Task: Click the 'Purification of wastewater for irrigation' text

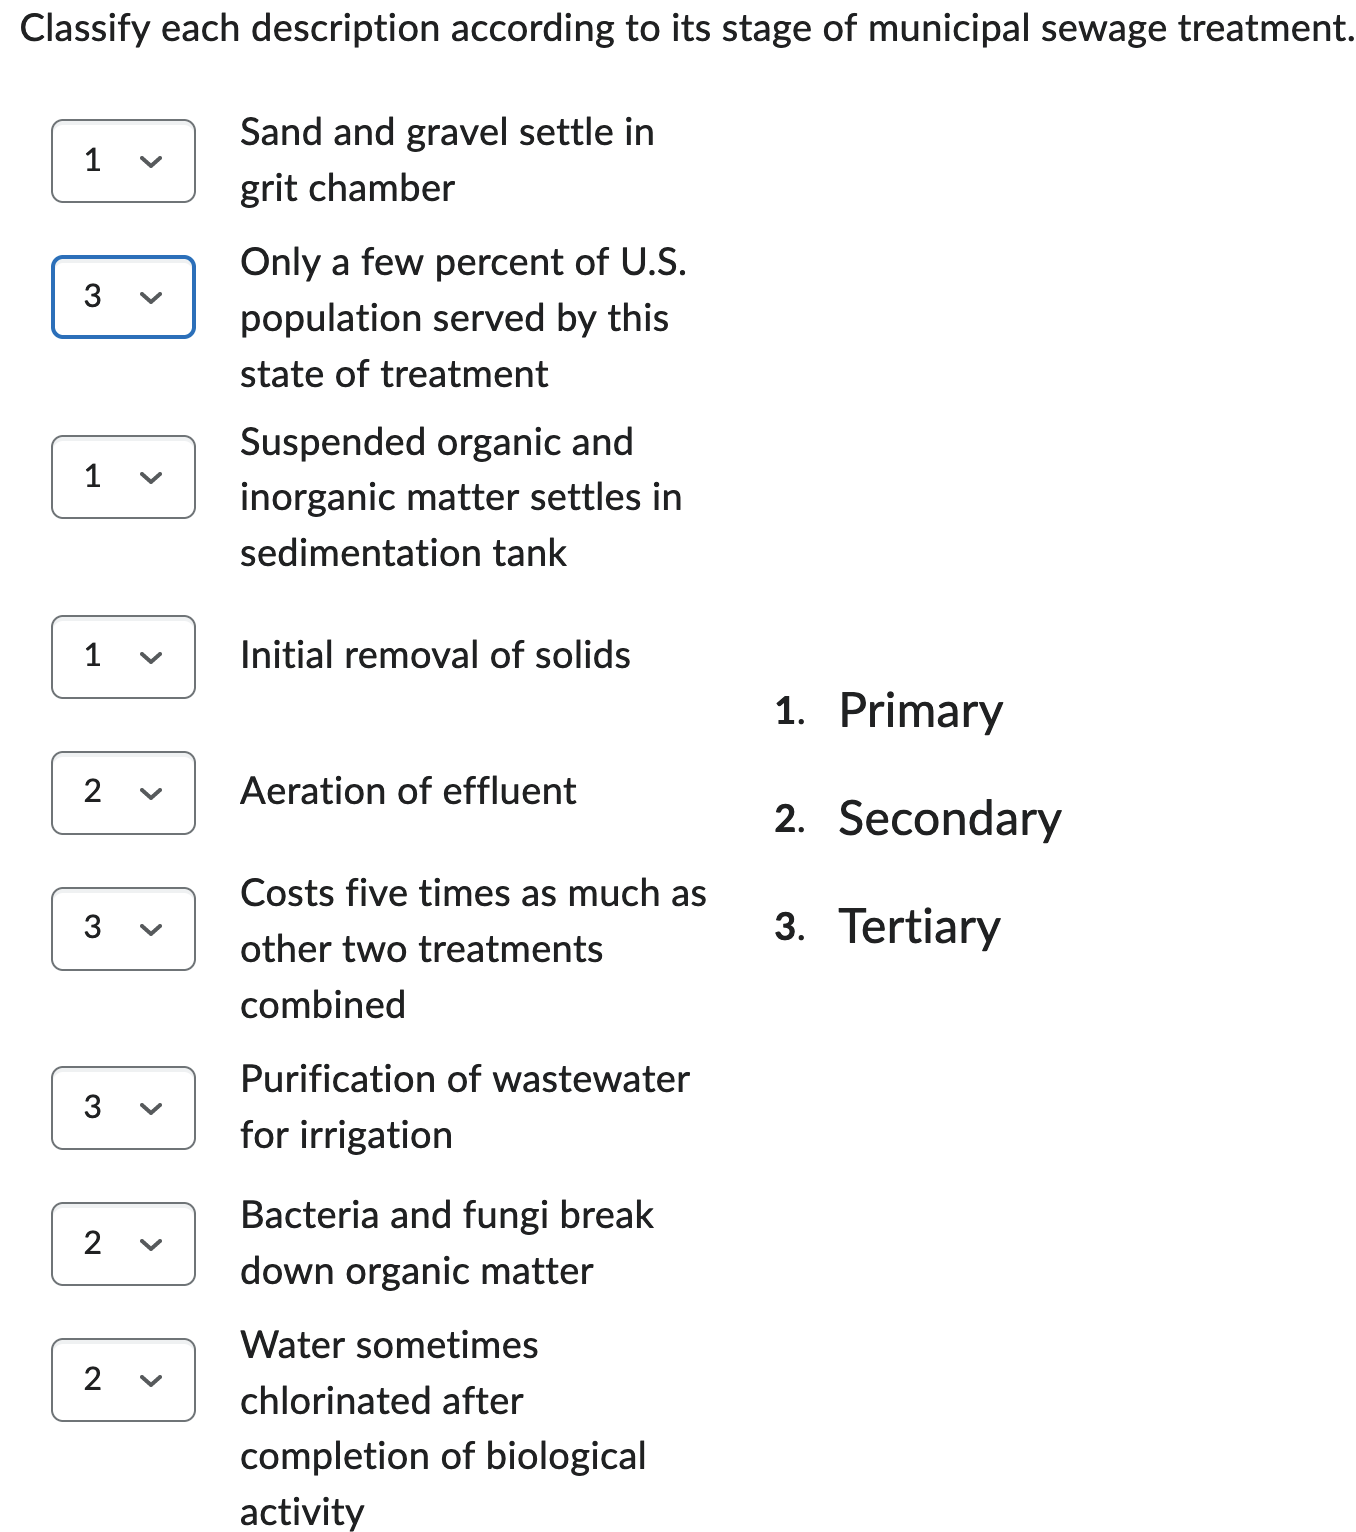Action: click(x=465, y=1107)
